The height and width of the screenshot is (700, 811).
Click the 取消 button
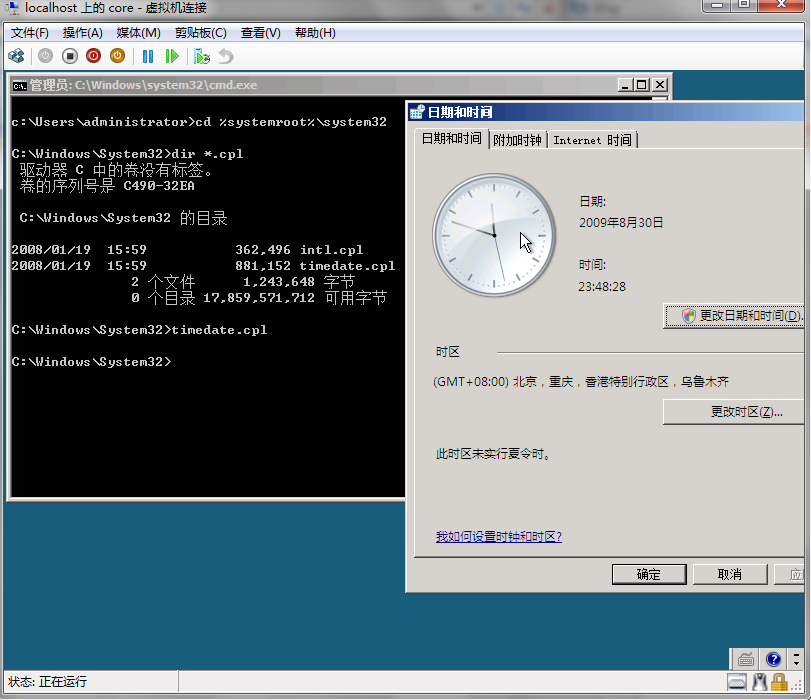point(730,574)
